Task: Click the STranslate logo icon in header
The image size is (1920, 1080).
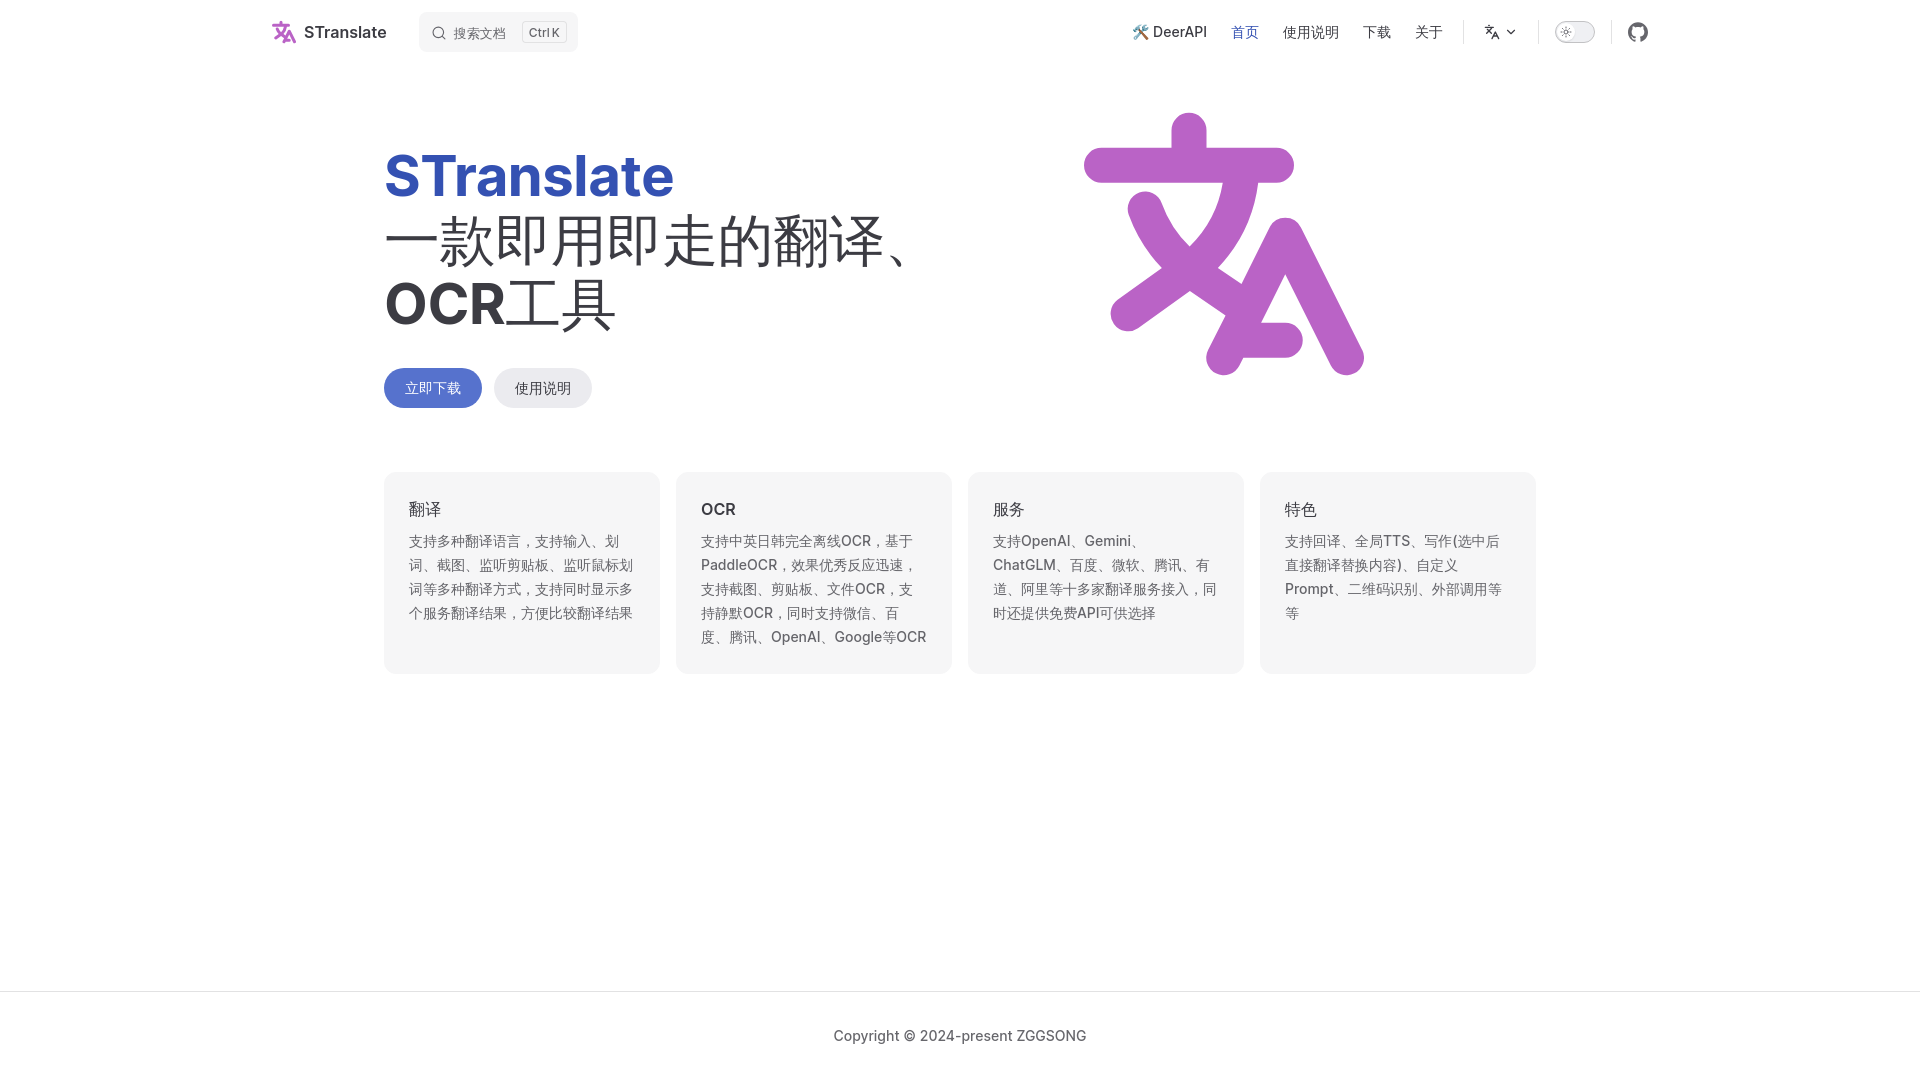Action: tap(284, 32)
